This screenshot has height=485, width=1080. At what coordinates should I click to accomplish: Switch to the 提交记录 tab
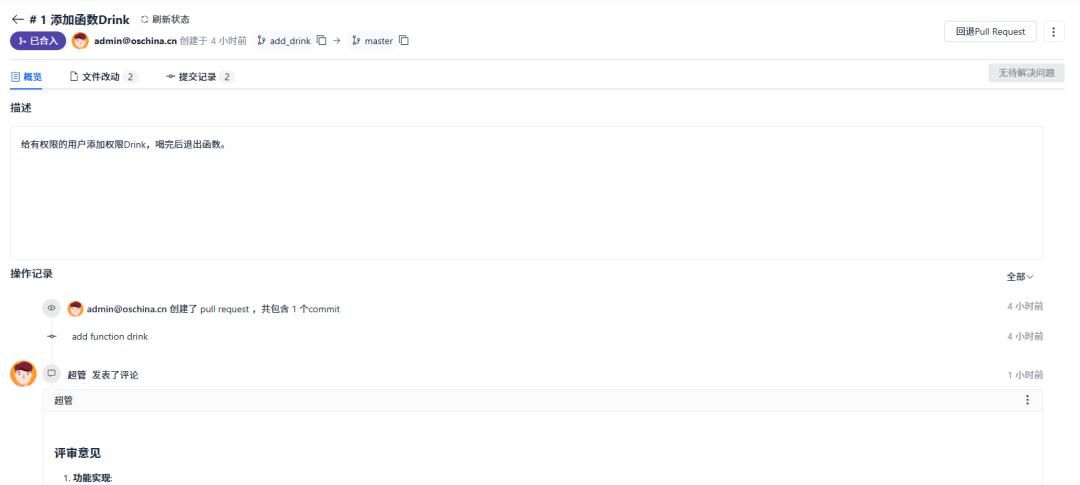click(198, 77)
